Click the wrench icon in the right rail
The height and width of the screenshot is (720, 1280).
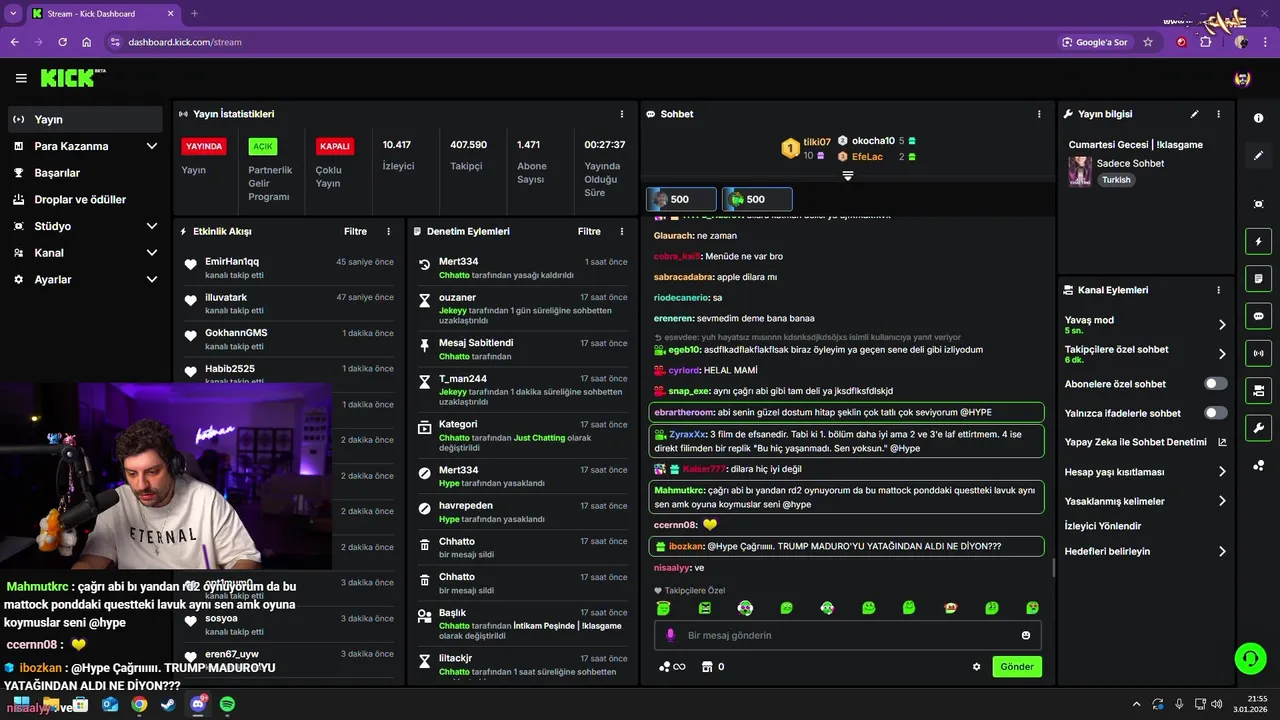coord(1258,428)
